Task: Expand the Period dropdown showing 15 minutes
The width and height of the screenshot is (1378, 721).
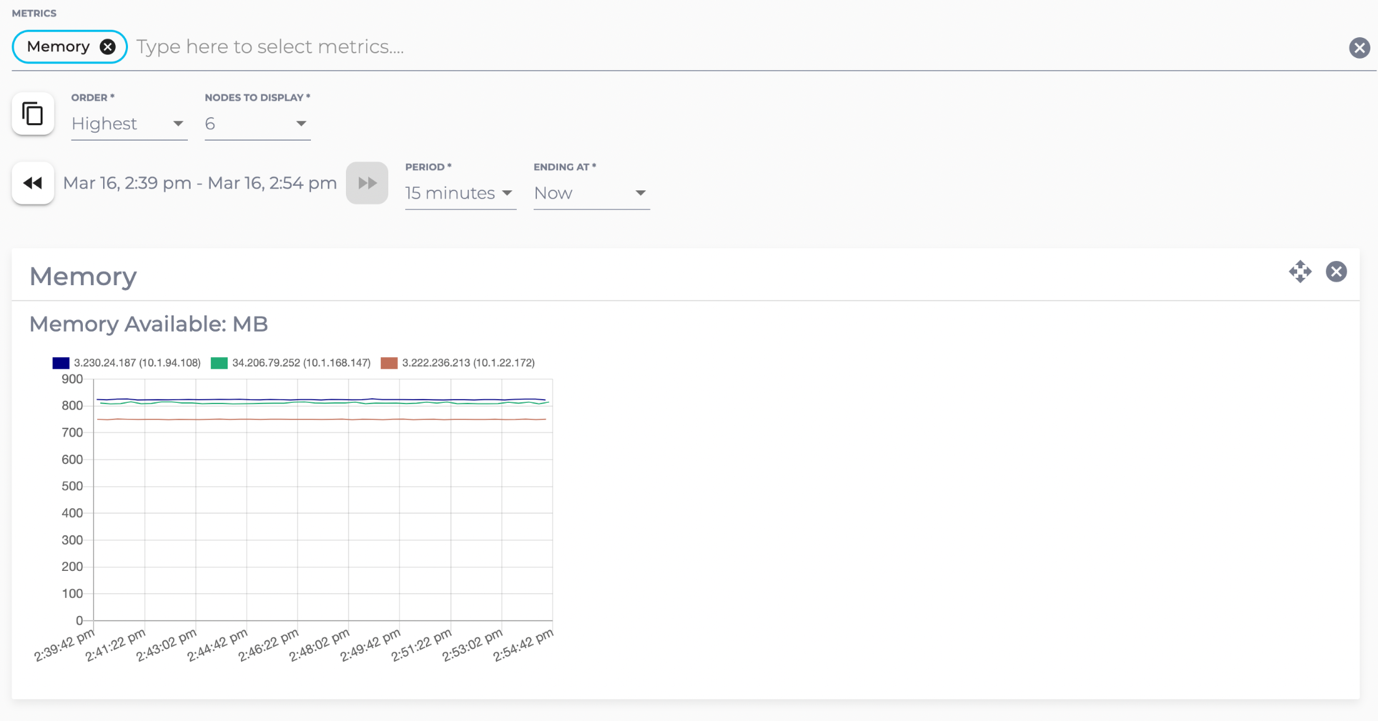Action: [x=459, y=193]
